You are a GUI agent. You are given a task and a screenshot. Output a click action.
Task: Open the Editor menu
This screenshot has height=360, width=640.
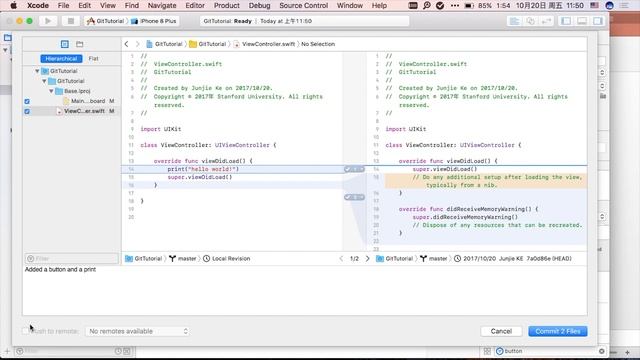point(195,5)
